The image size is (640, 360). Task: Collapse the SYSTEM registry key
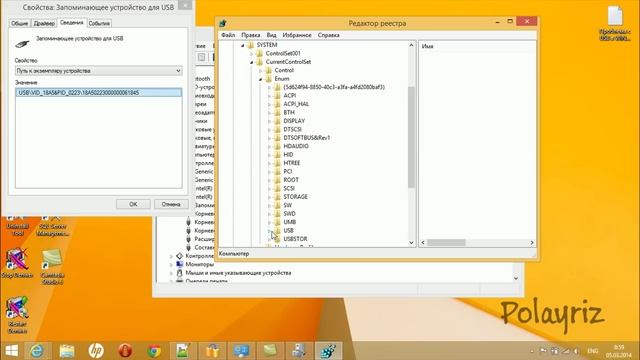(242, 45)
